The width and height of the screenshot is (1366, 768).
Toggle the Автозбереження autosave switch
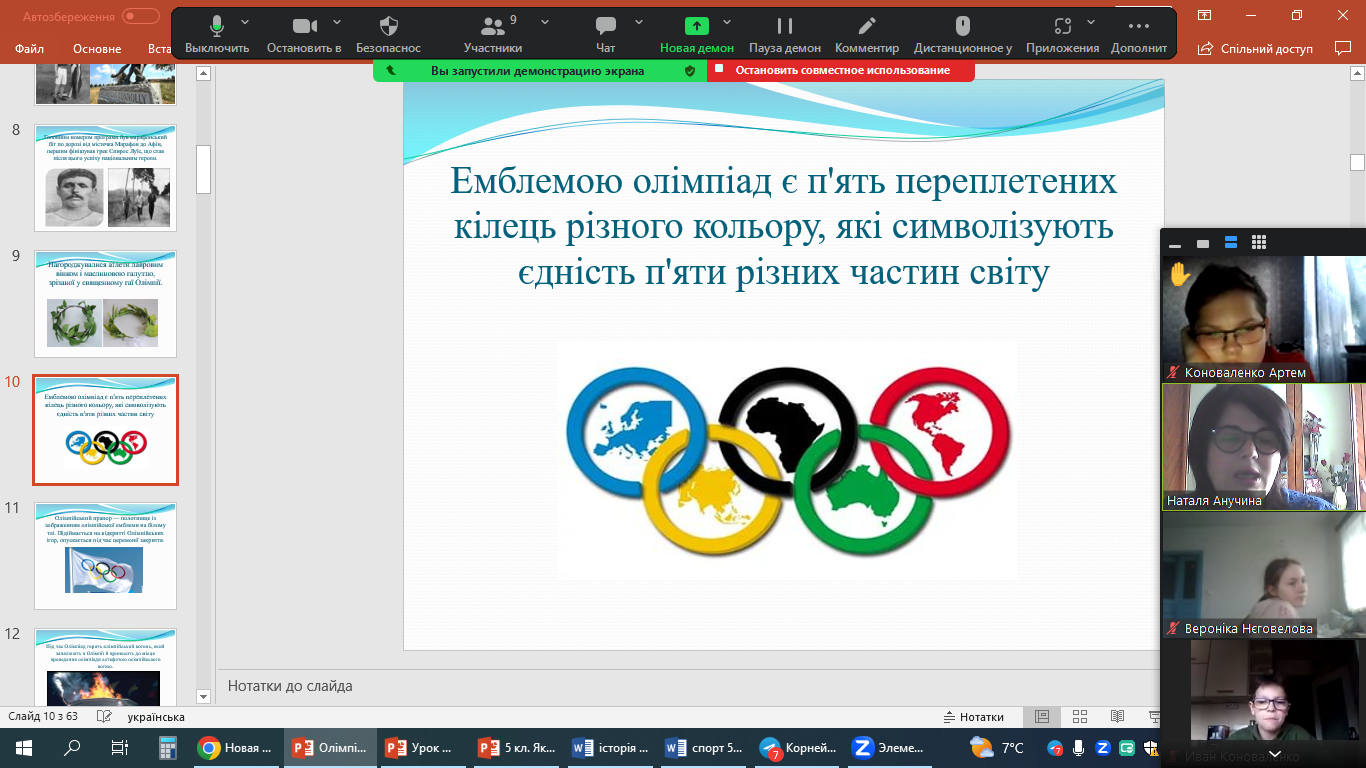tap(141, 16)
